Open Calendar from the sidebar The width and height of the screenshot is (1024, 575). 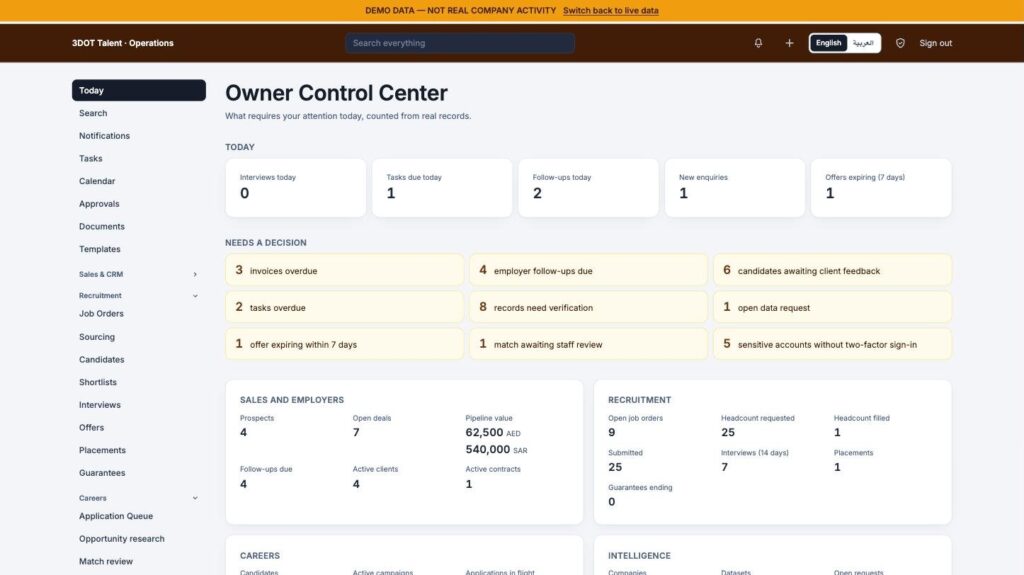(138, 181)
